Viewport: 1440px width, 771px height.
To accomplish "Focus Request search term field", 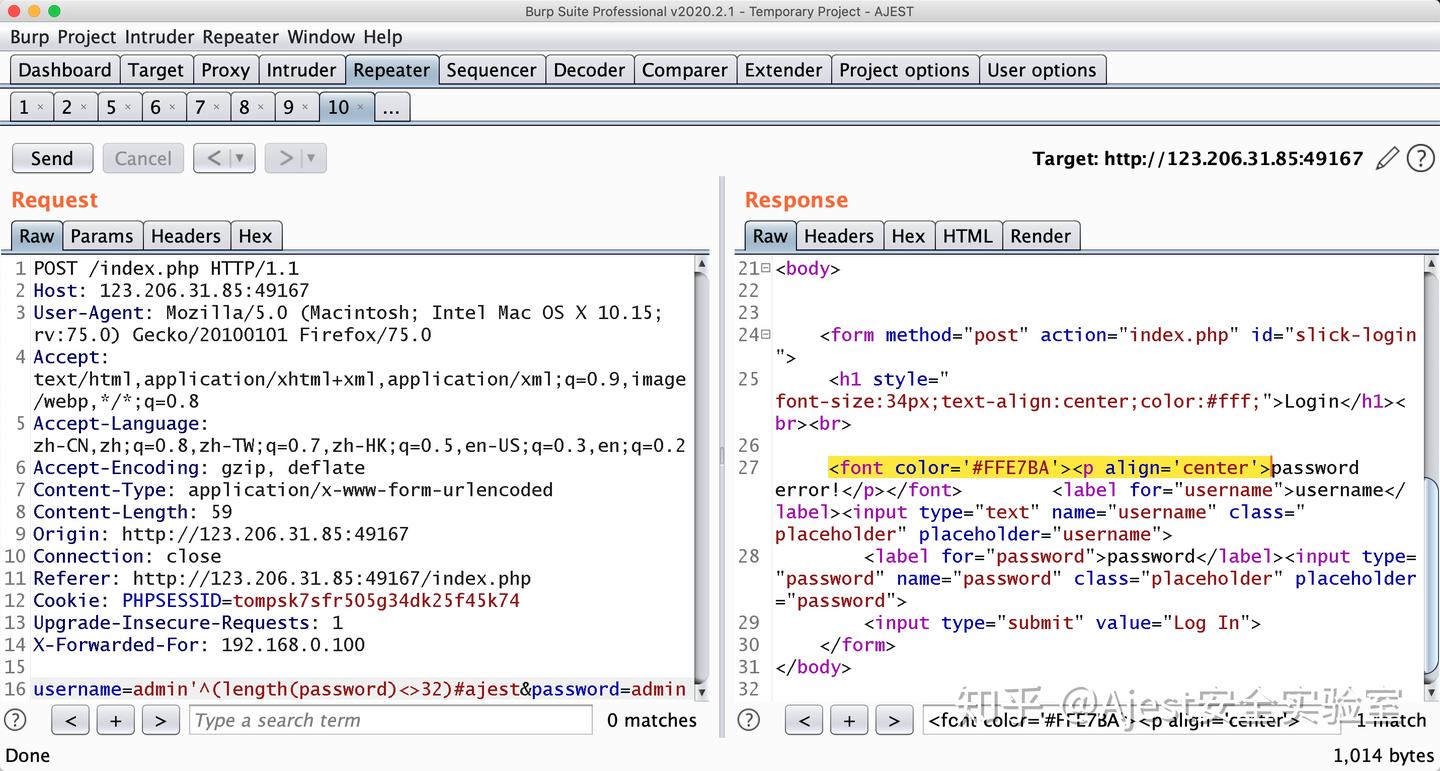I will pos(391,720).
